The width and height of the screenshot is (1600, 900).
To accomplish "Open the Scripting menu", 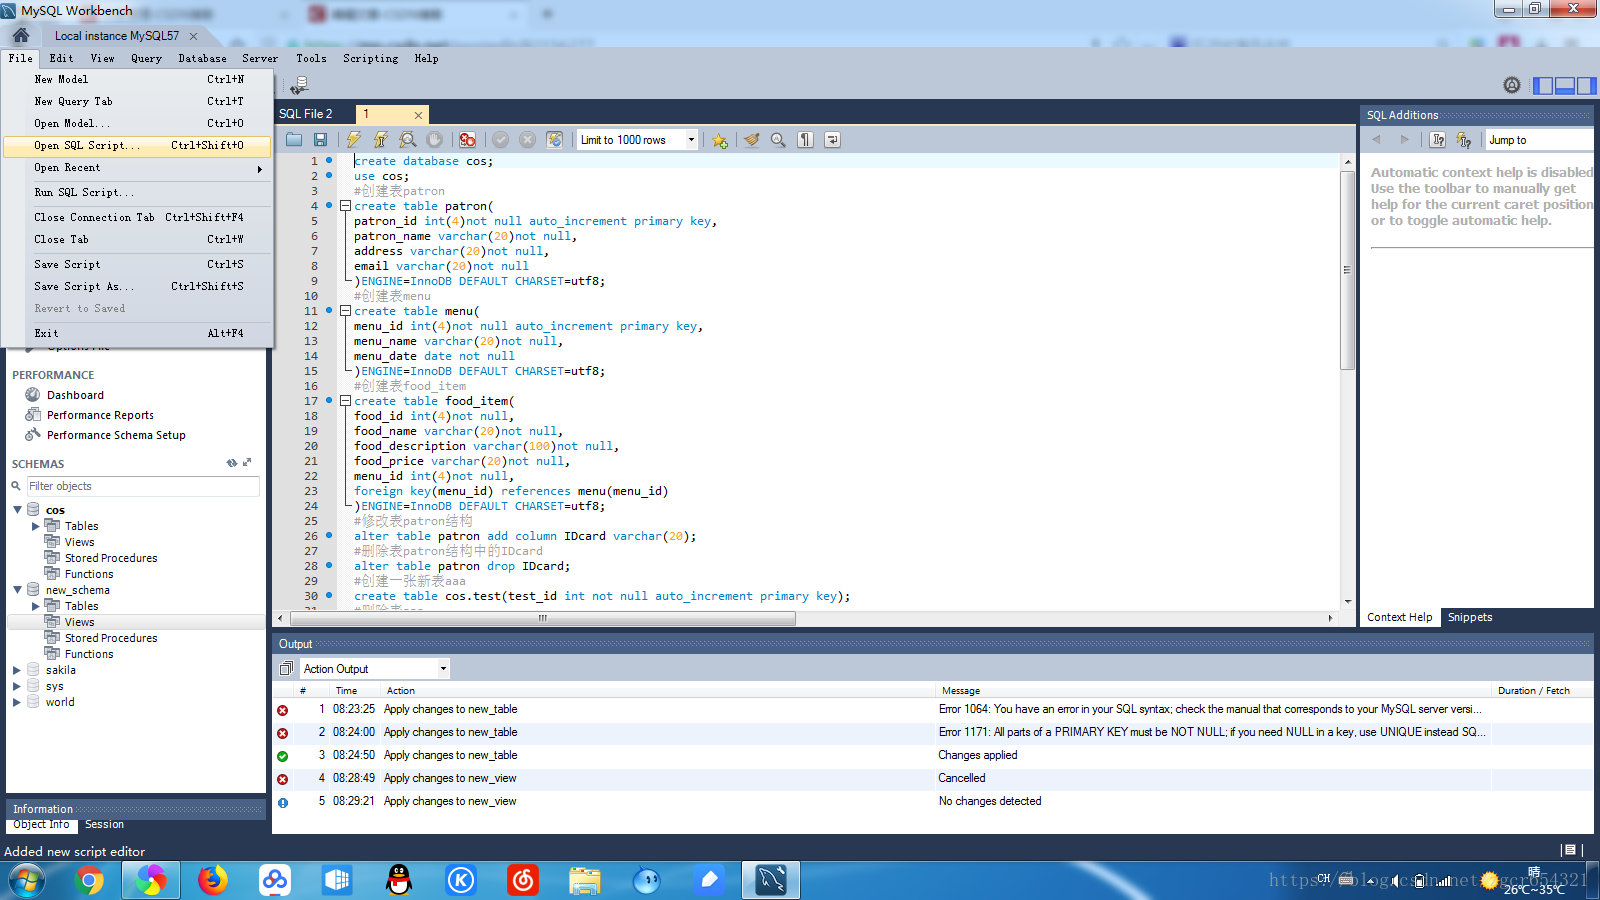I will pyautogui.click(x=370, y=59).
